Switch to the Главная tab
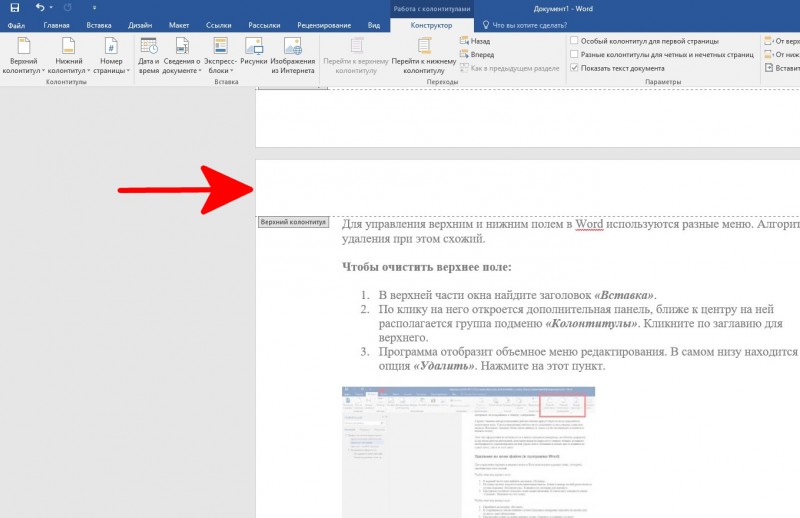The image size is (800, 518). [56, 25]
